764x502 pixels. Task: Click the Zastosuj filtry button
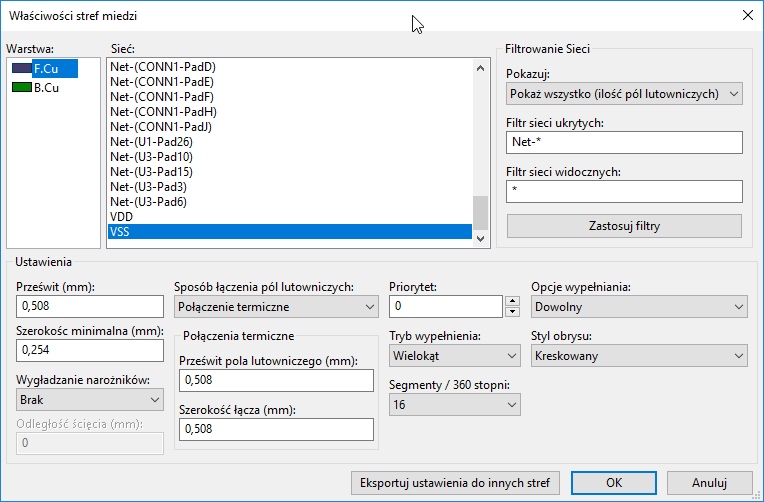pyautogui.click(x=624, y=226)
